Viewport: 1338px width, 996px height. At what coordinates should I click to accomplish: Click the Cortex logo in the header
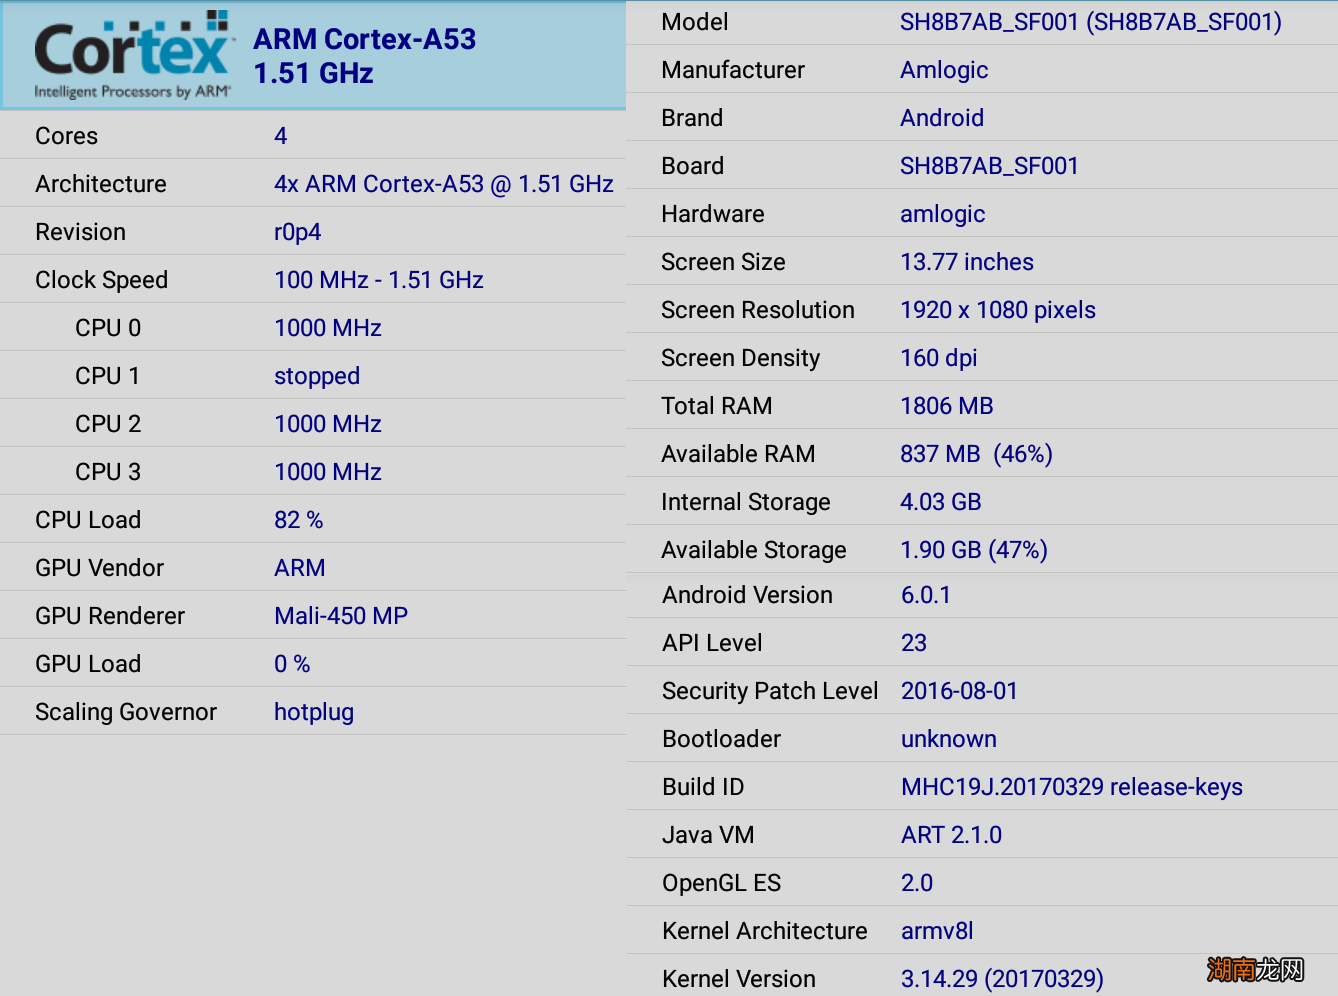click(x=132, y=56)
